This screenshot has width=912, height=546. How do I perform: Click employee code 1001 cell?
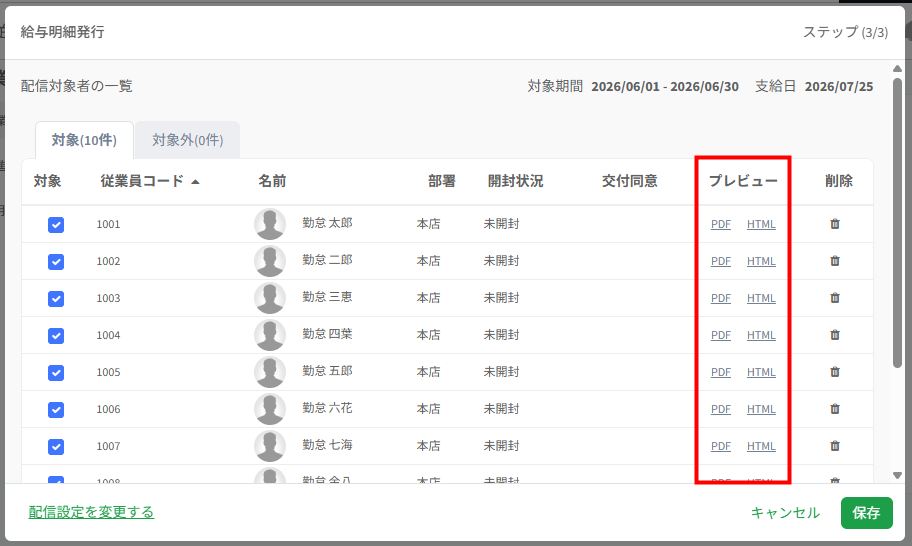[108, 224]
